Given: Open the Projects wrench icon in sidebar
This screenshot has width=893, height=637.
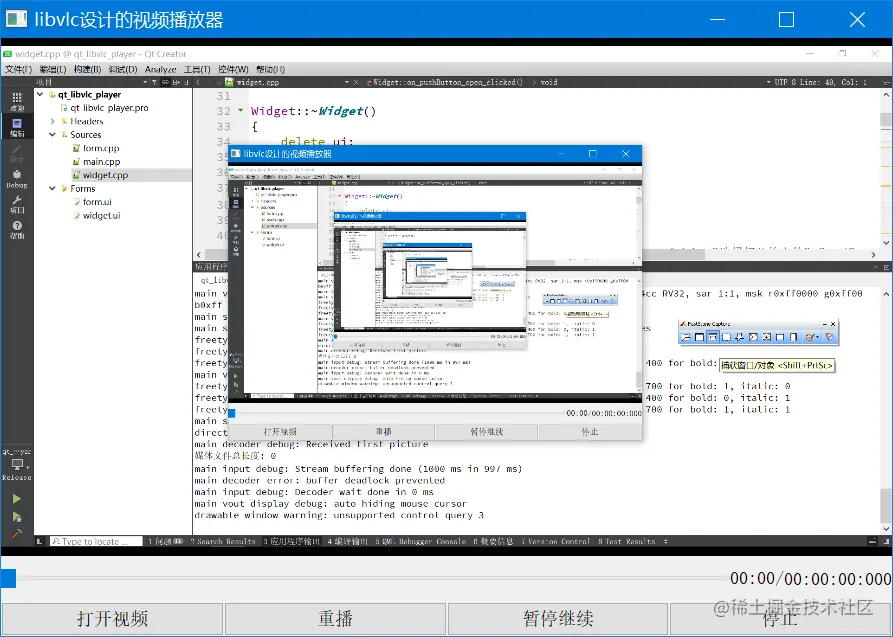Looking at the screenshot, I should (17, 204).
